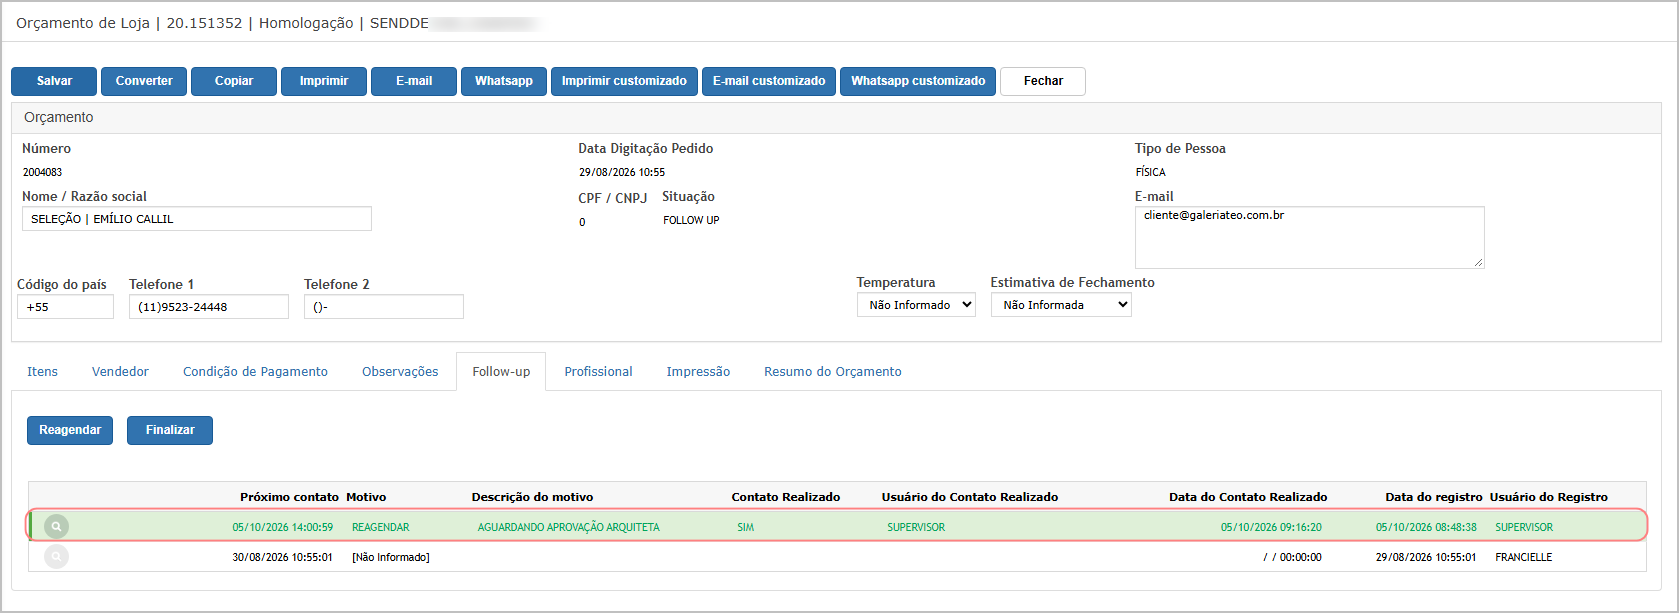Viewport: 1679px width, 613px height.
Task: Open details magnifier on the REAGENDAR row
Action: point(57,526)
